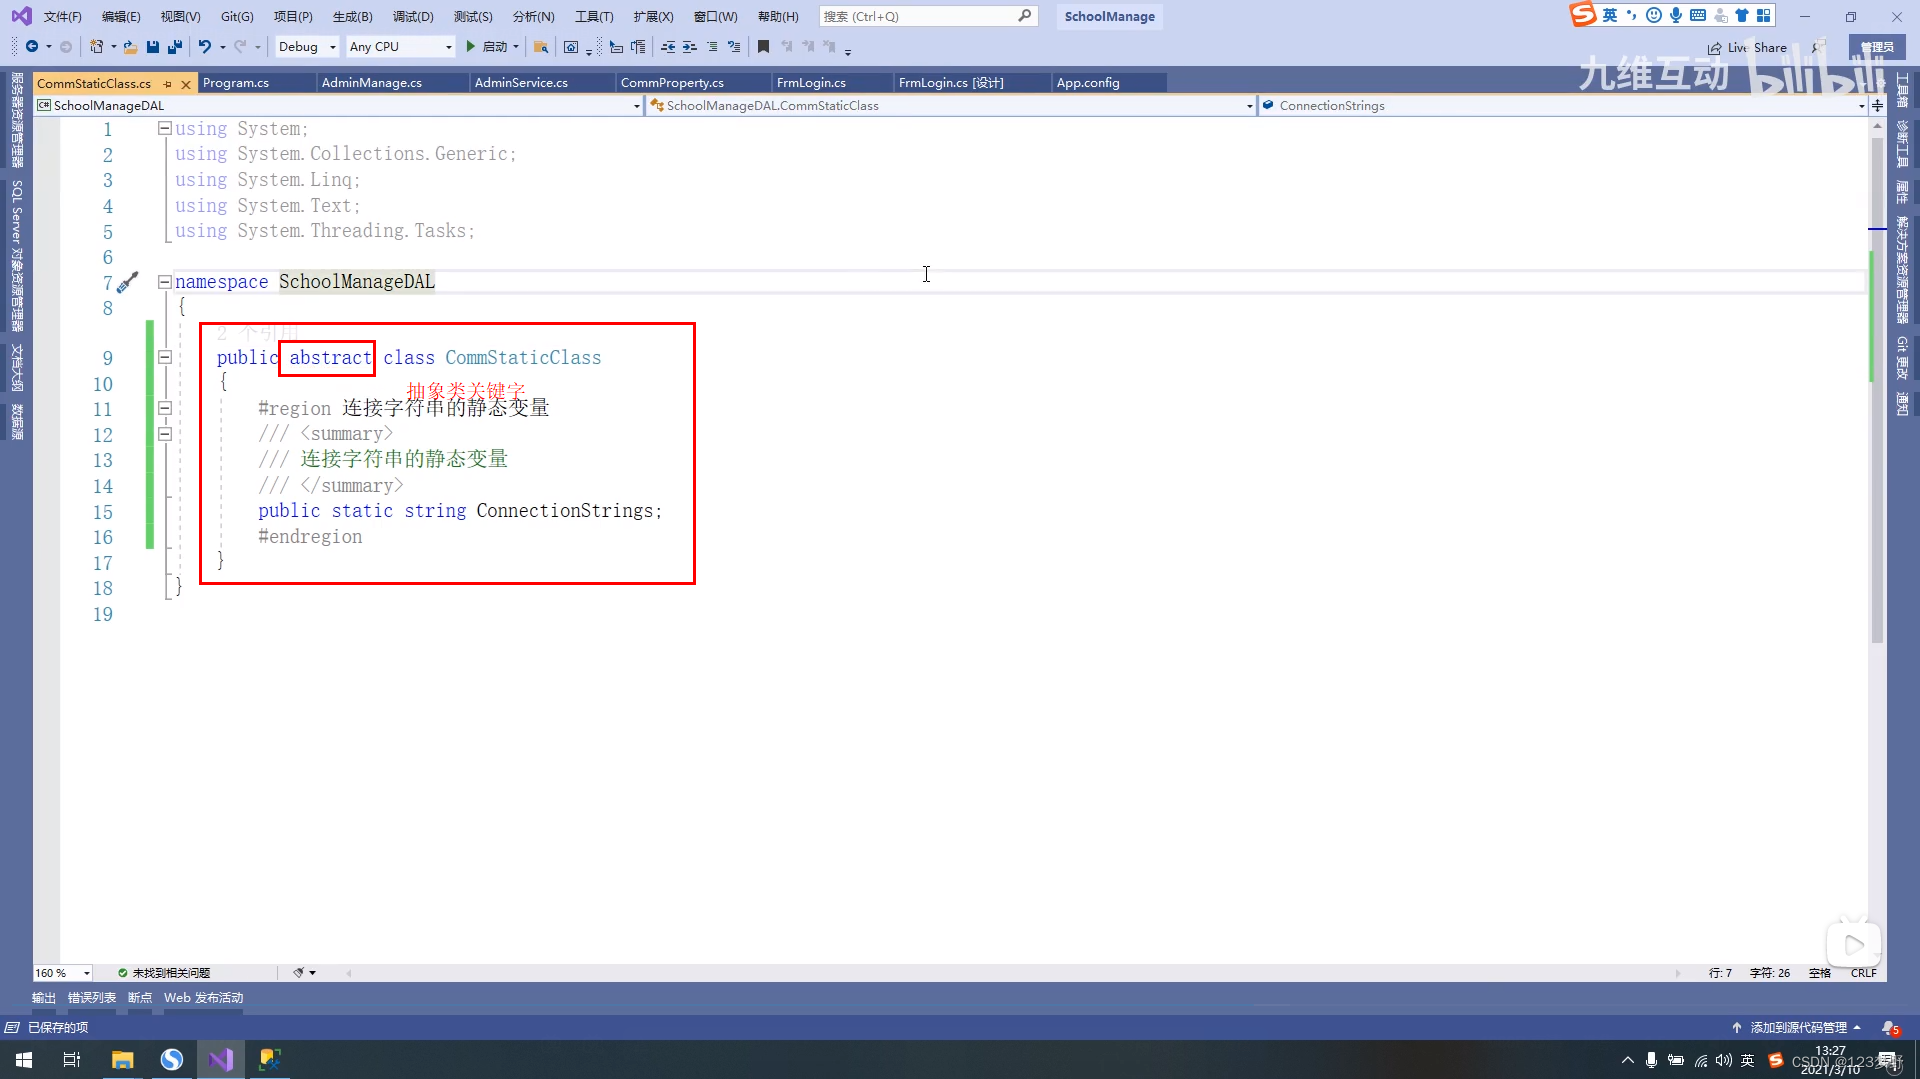Screen dimensions: 1920x1079
Task: Undo the last edit
Action: click(205, 47)
